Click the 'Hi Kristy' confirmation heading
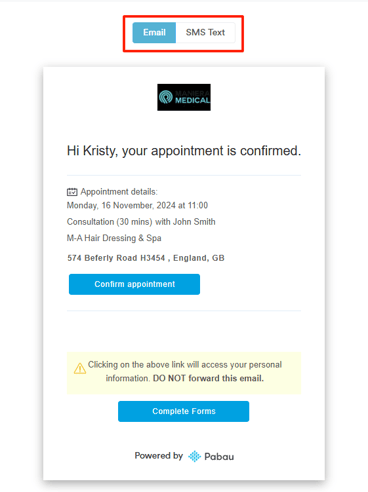 (x=184, y=151)
